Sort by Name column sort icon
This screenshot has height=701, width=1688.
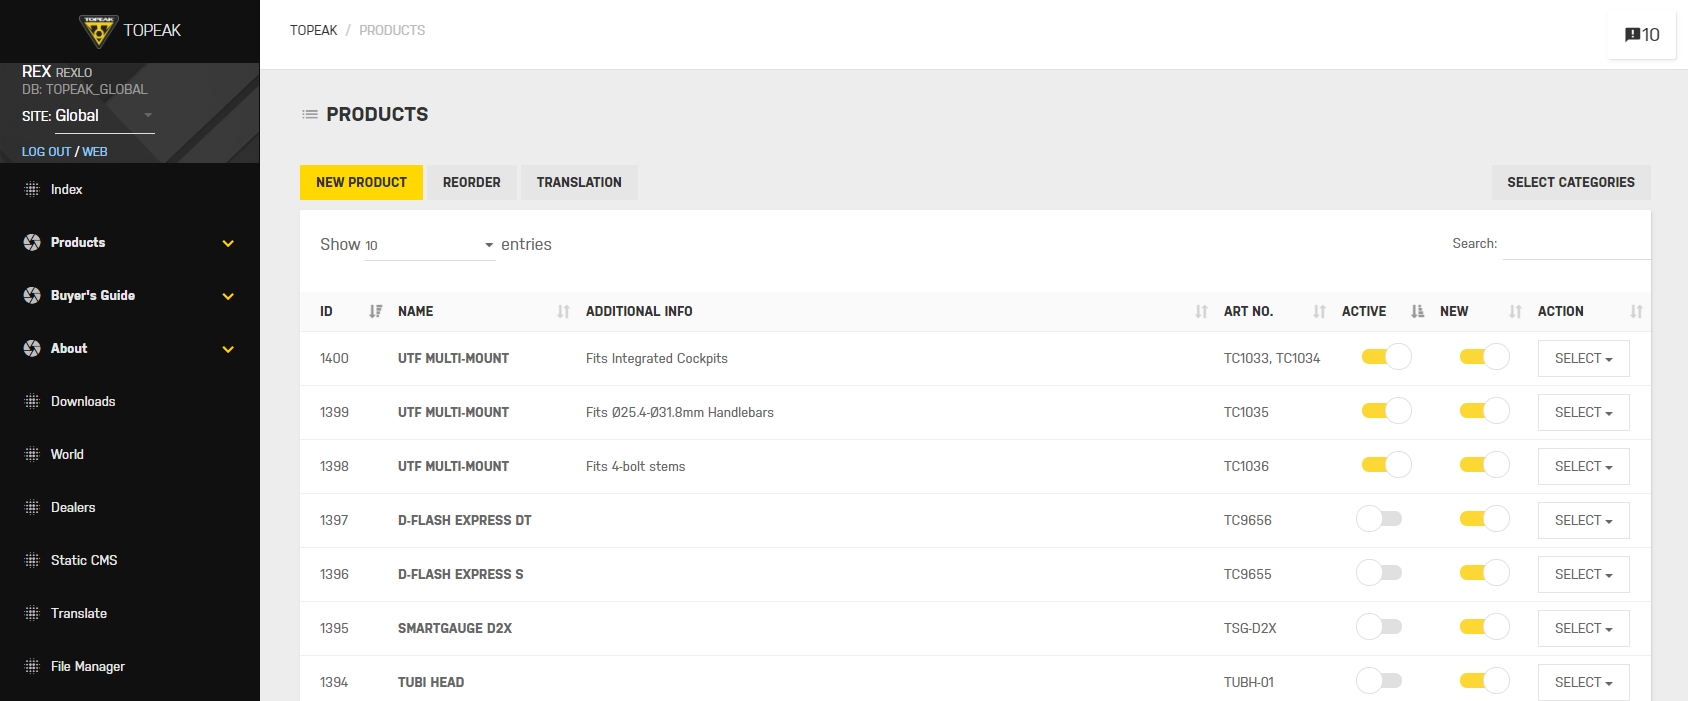point(563,311)
